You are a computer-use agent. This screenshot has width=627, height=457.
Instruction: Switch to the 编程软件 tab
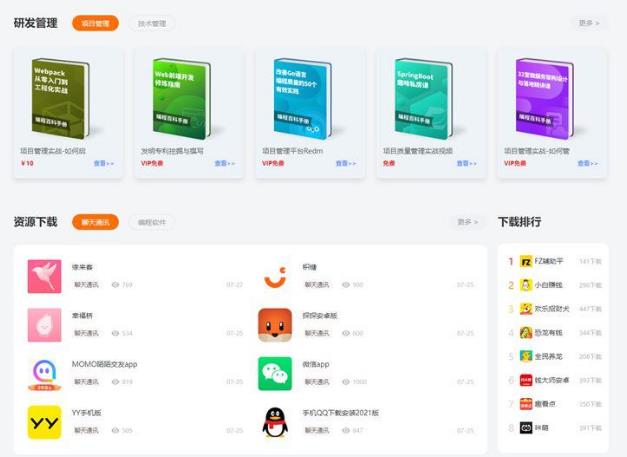tap(151, 222)
